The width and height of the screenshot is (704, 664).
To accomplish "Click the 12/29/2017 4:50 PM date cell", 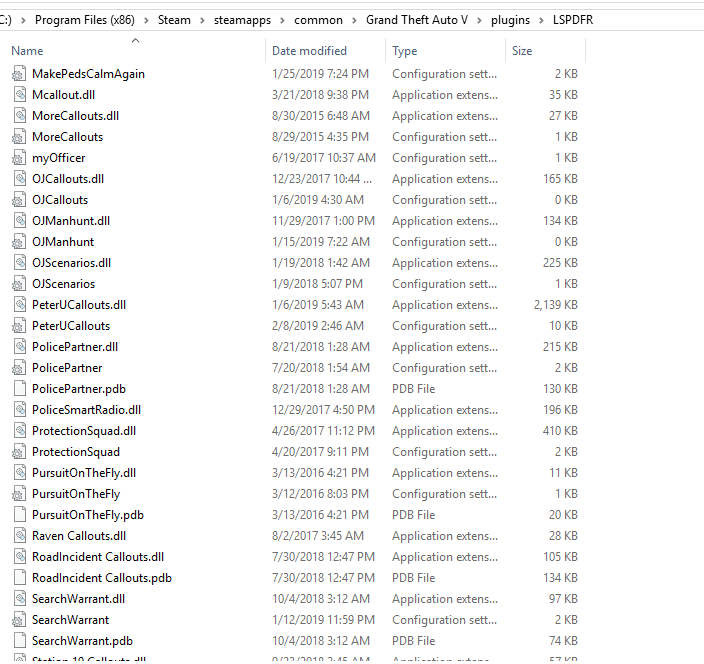I will (323, 410).
